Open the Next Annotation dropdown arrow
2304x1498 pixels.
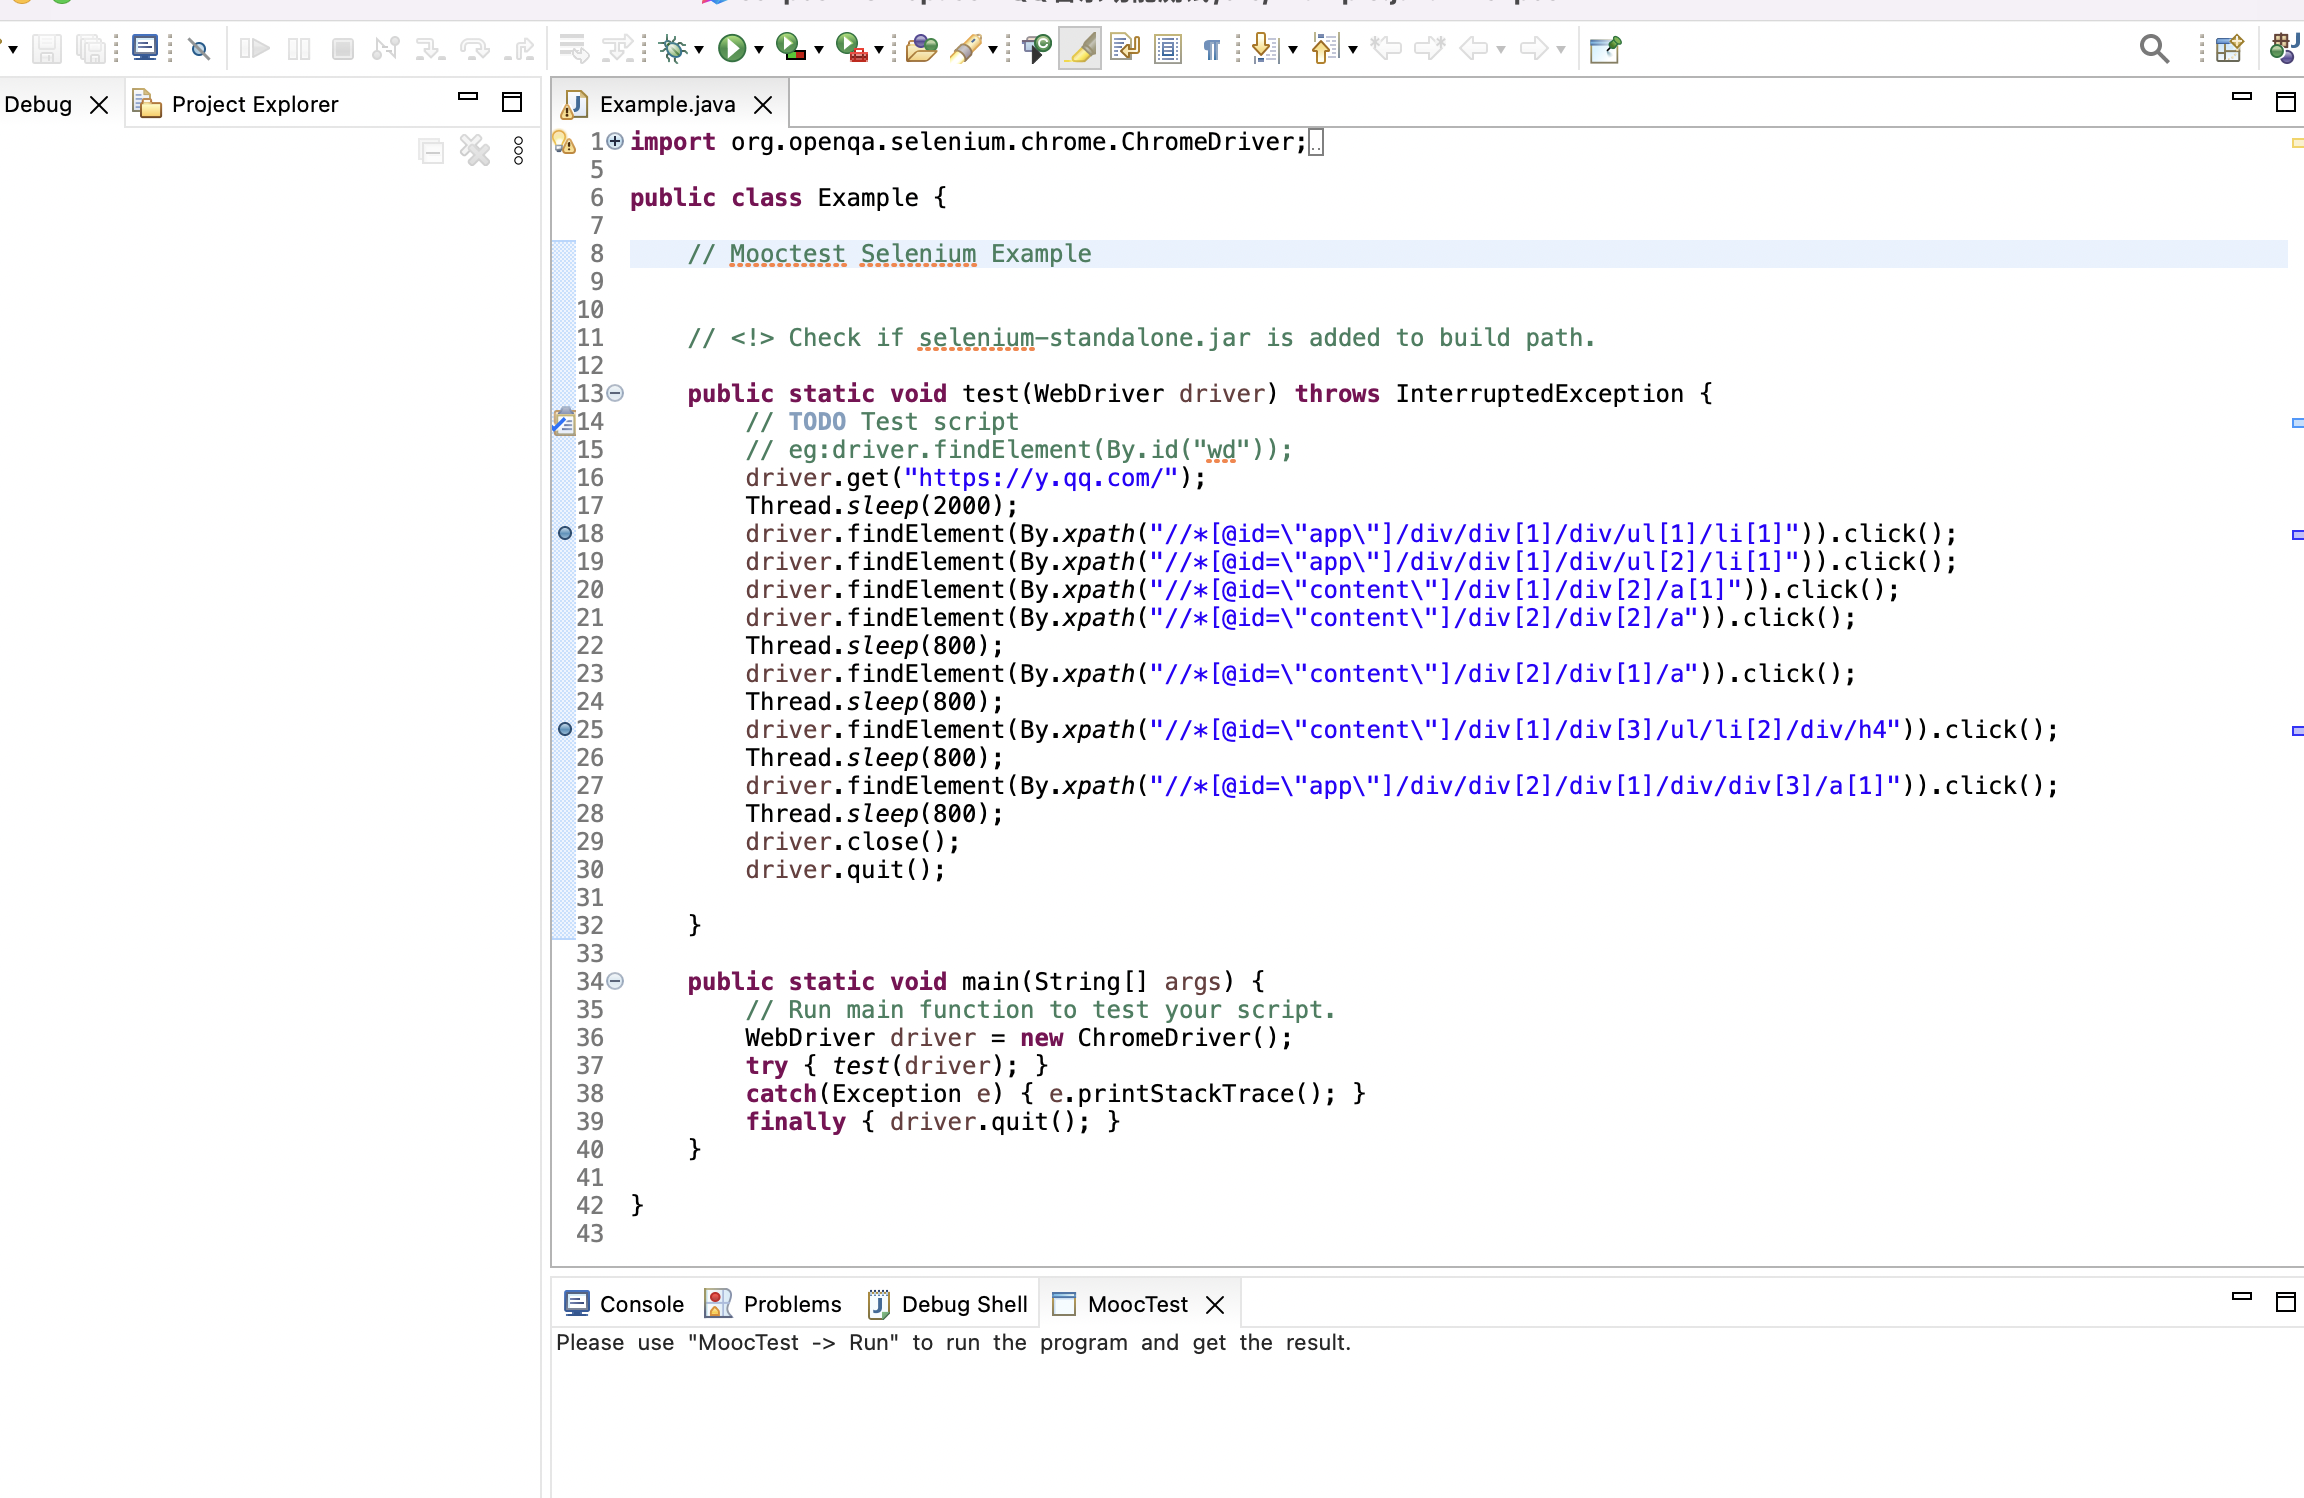click(1293, 49)
